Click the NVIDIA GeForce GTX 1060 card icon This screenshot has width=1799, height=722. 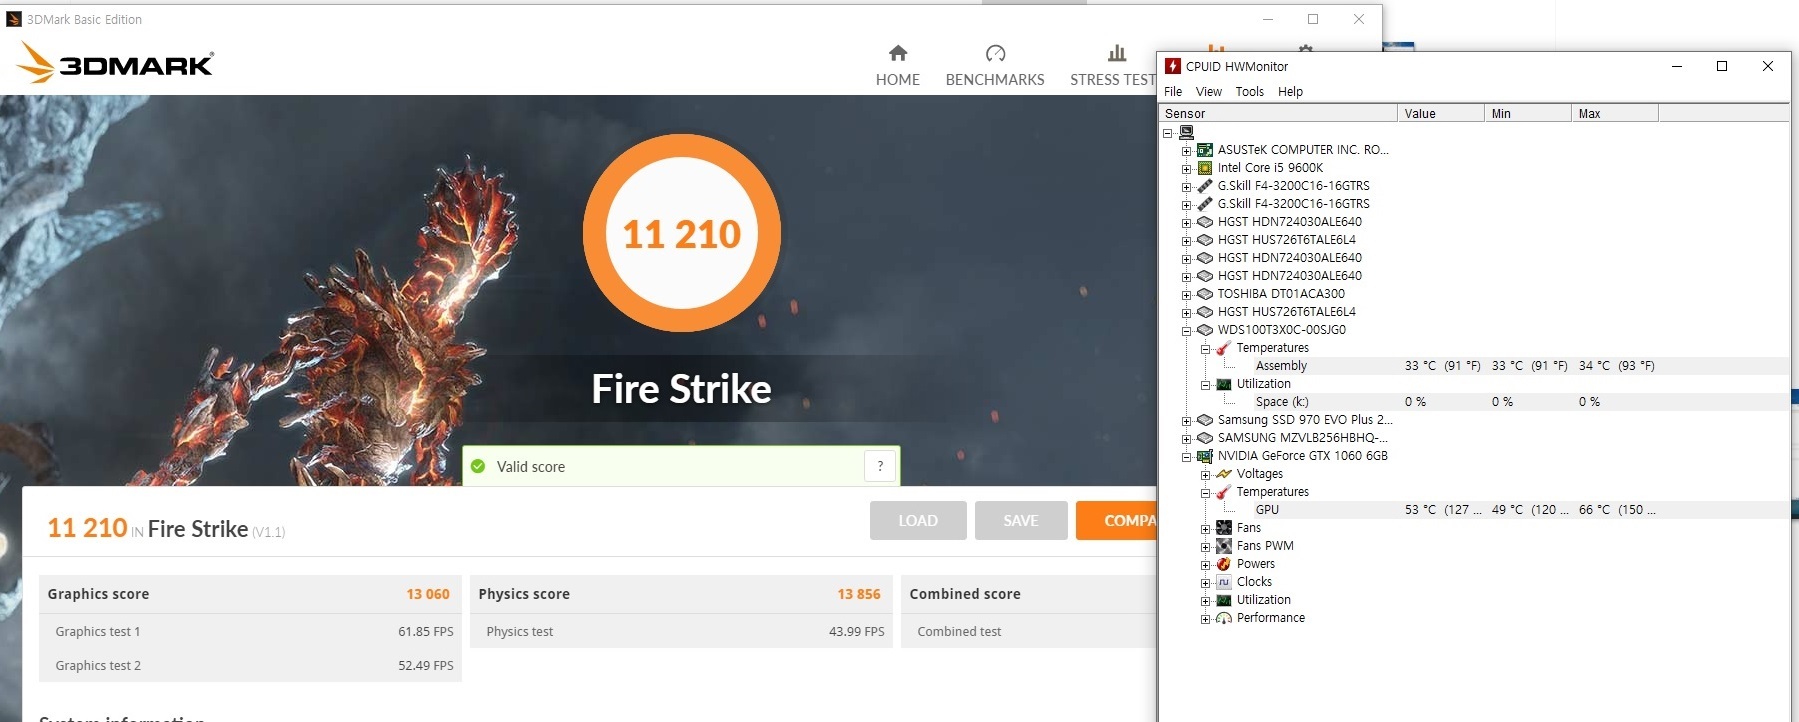tap(1205, 456)
